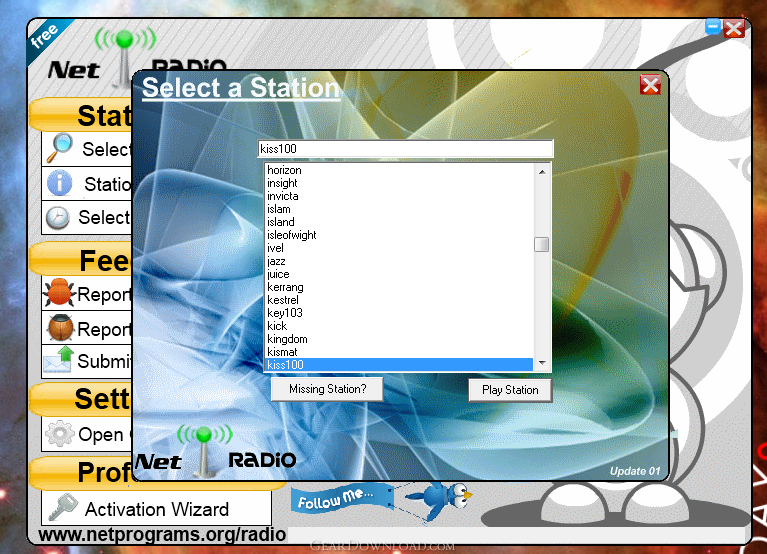Click the red bug Report icon
This screenshot has height=554, width=767.
point(59,293)
